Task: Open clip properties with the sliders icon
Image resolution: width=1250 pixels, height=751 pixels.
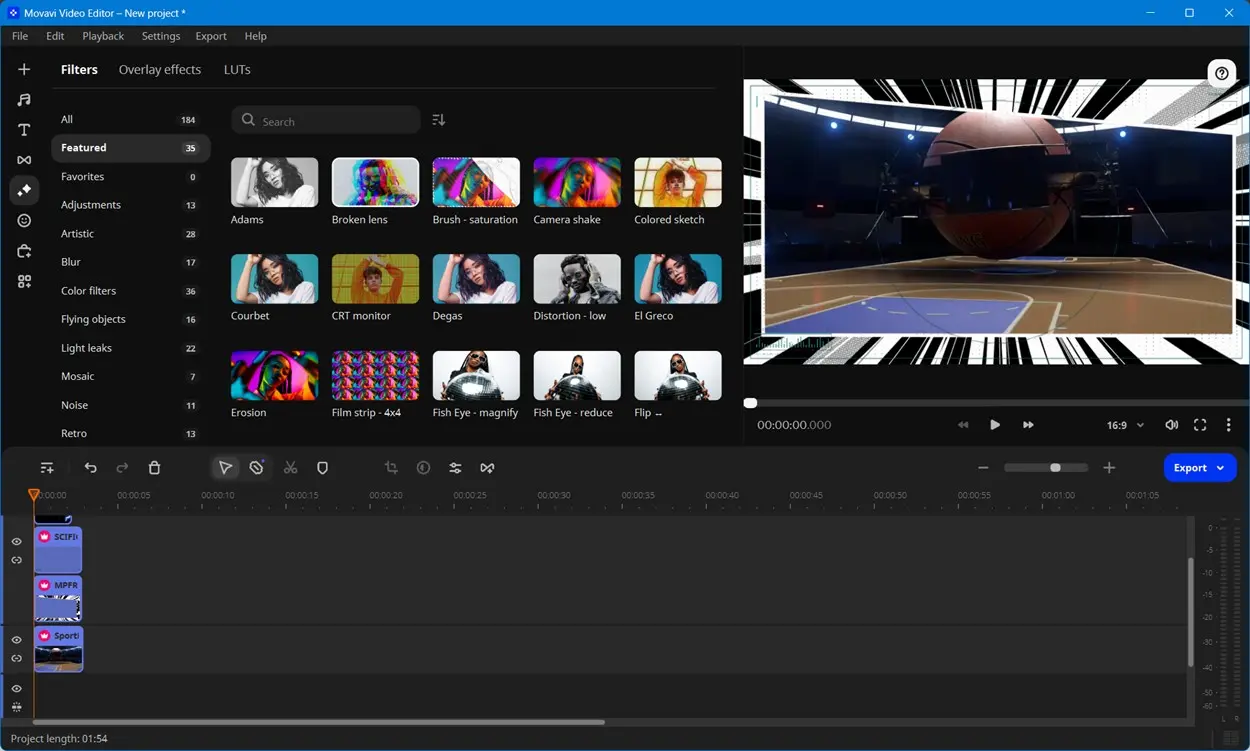Action: click(455, 467)
